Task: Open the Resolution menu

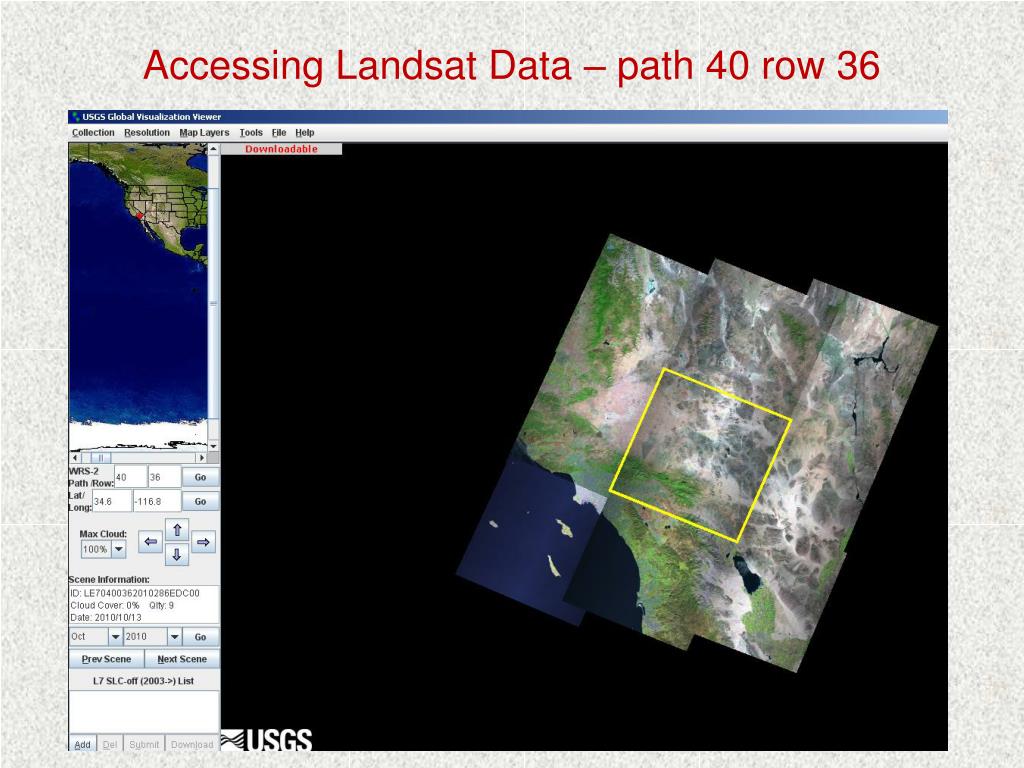Action: click(147, 133)
